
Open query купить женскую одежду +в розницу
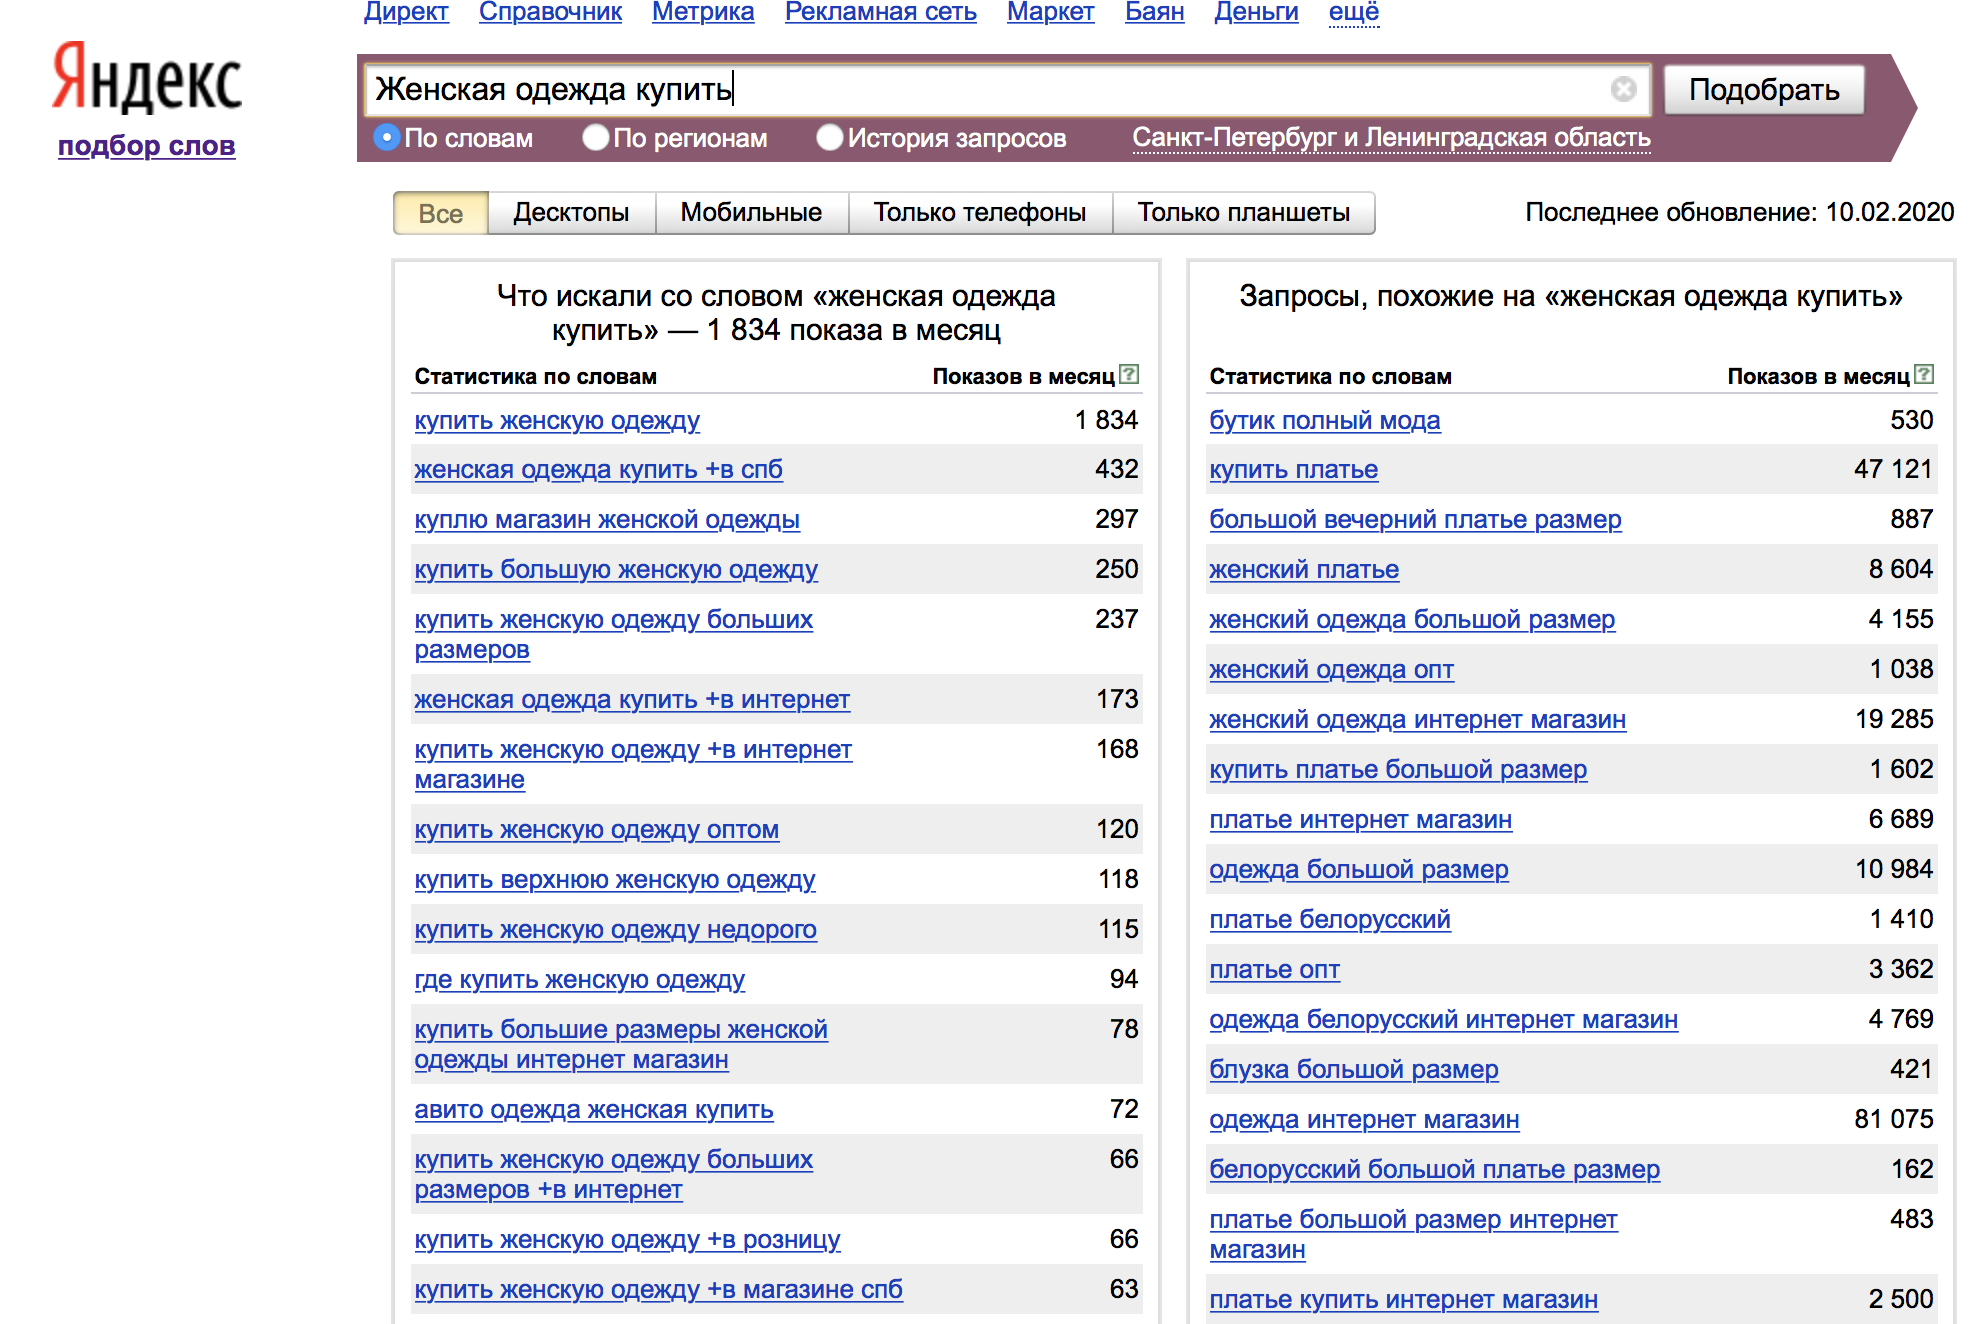coord(628,1240)
